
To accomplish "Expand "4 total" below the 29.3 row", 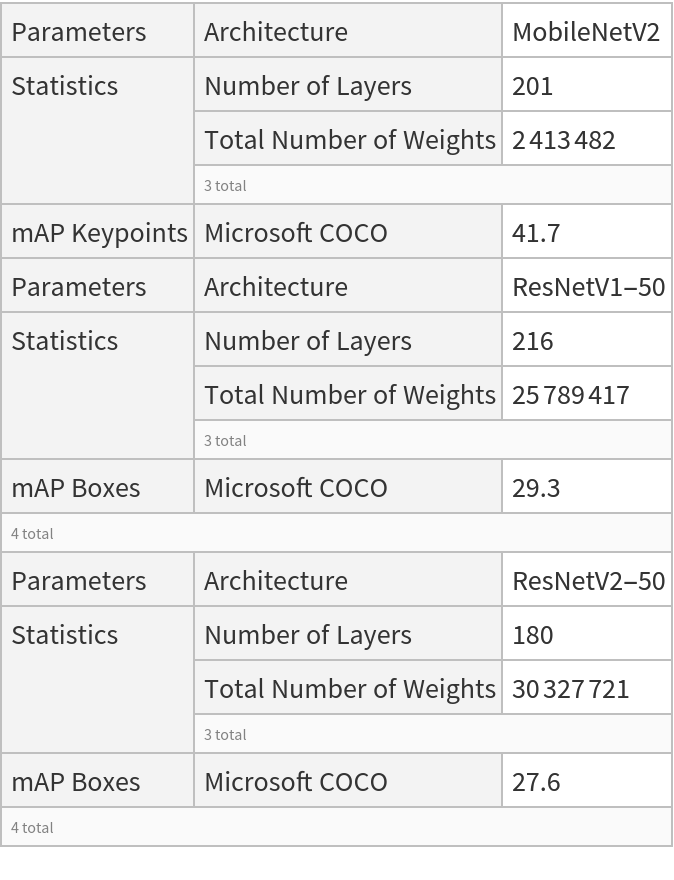I will click(32, 534).
